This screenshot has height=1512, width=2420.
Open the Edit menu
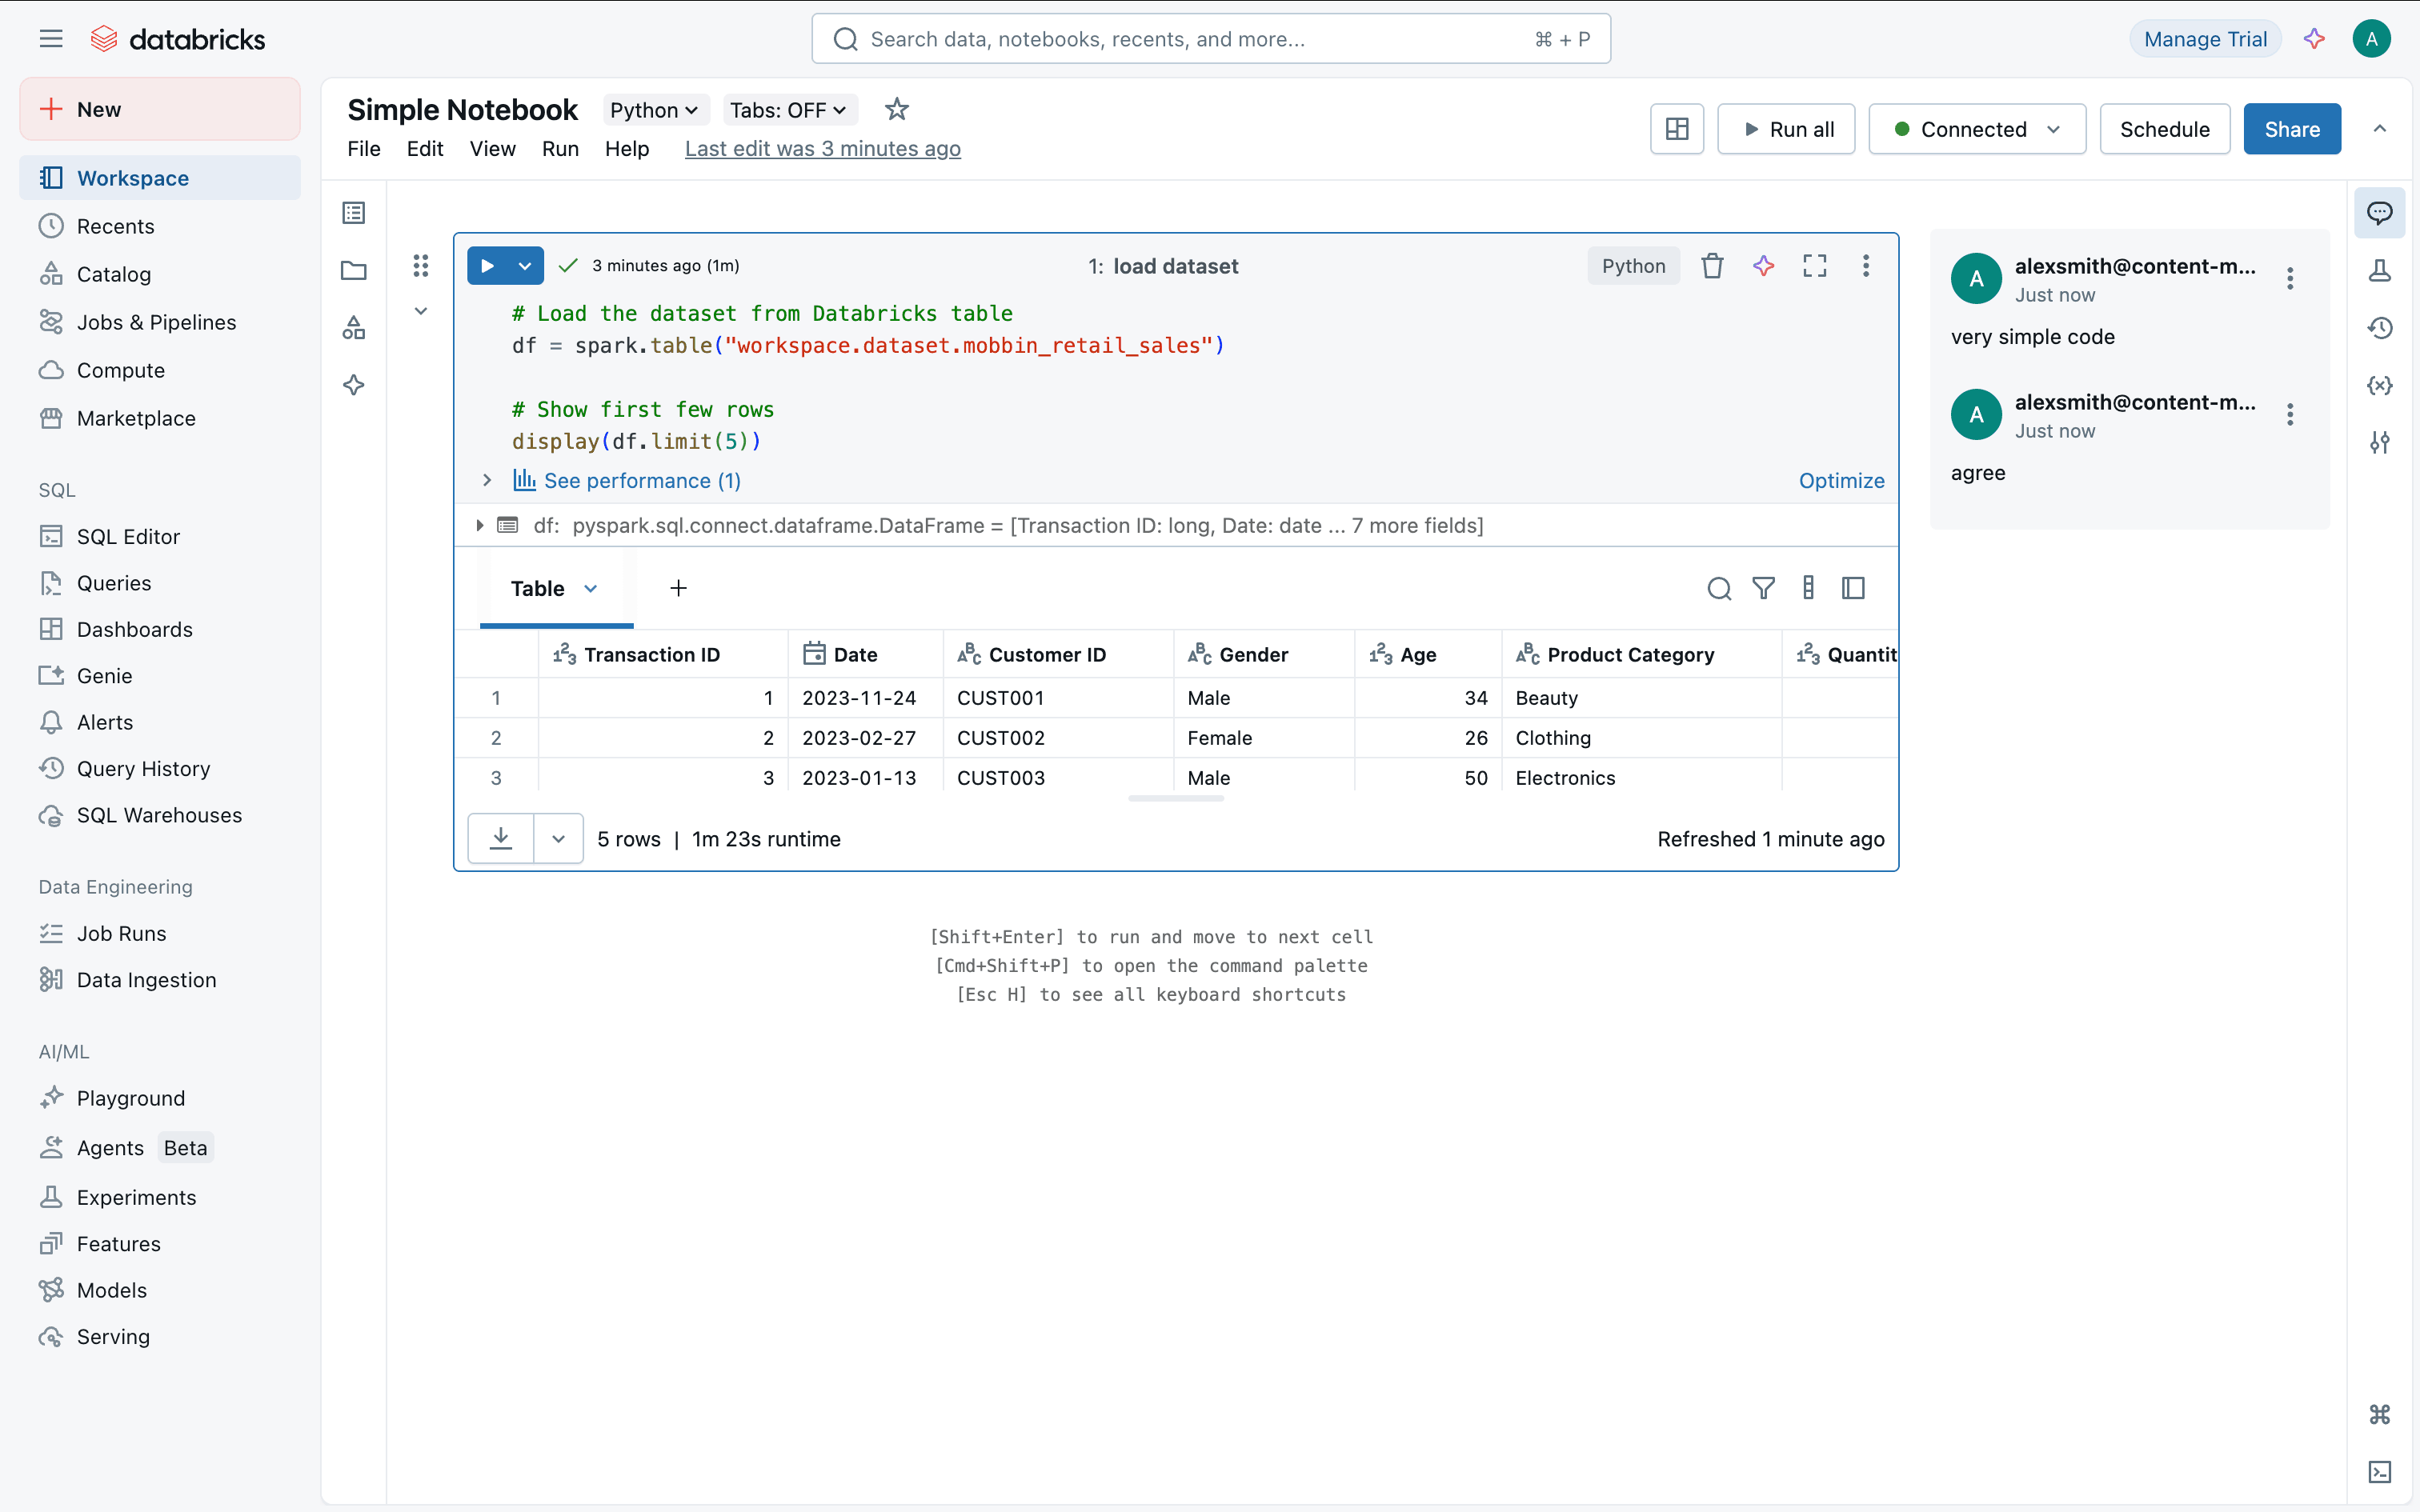click(x=424, y=149)
